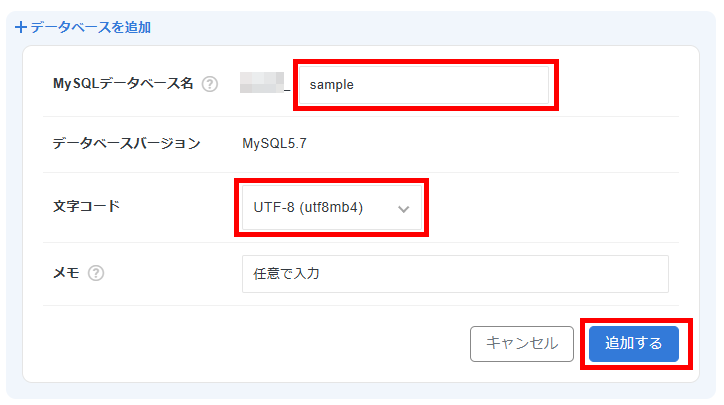
Task: Click the underscore after the blurred prefix
Action: pos(287,87)
